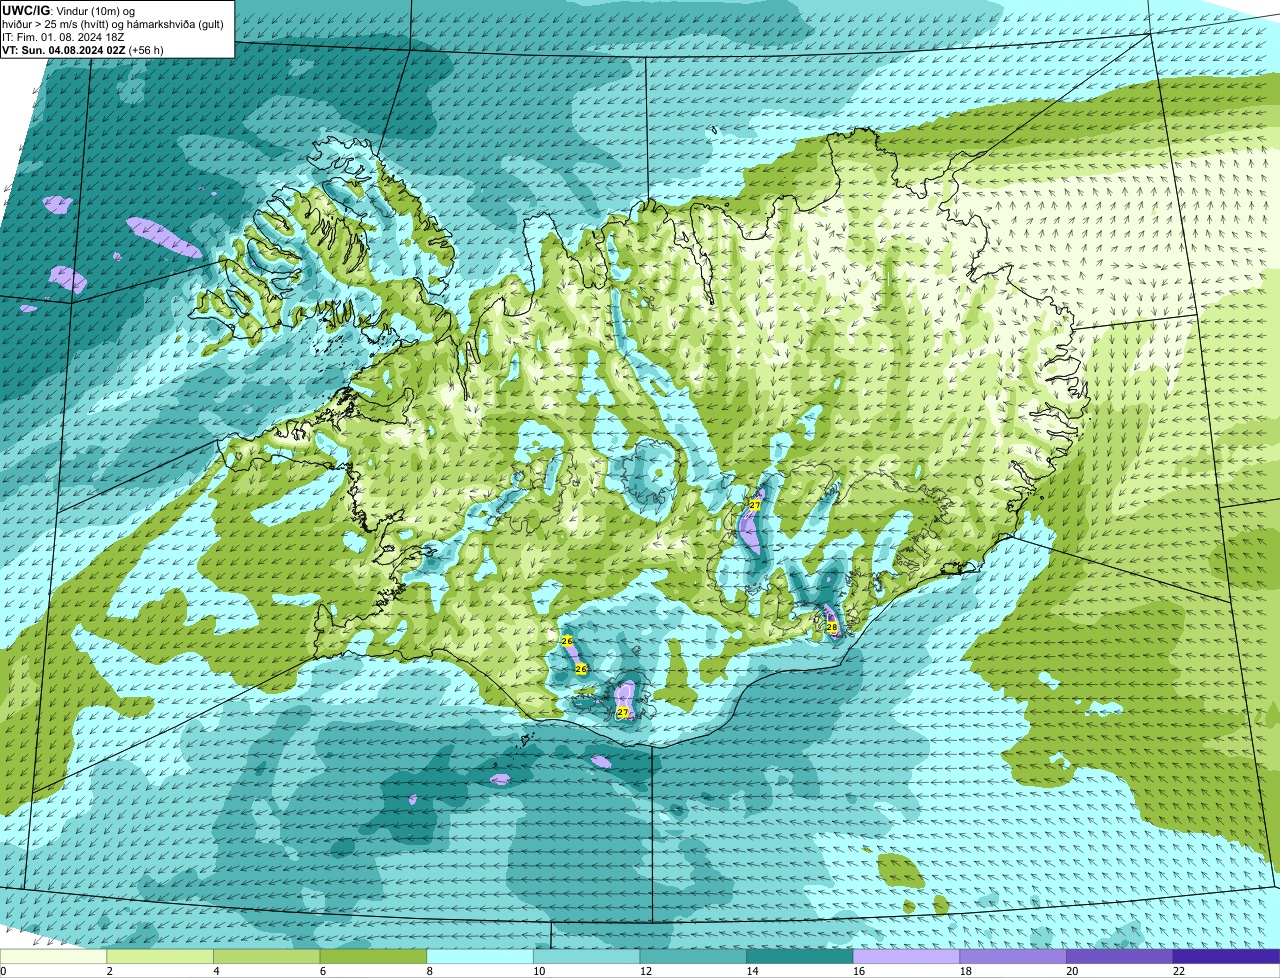This screenshot has height=978, width=1280.
Task: Click the 14–16 m/s dark teal legend segment
Action: pos(800,956)
